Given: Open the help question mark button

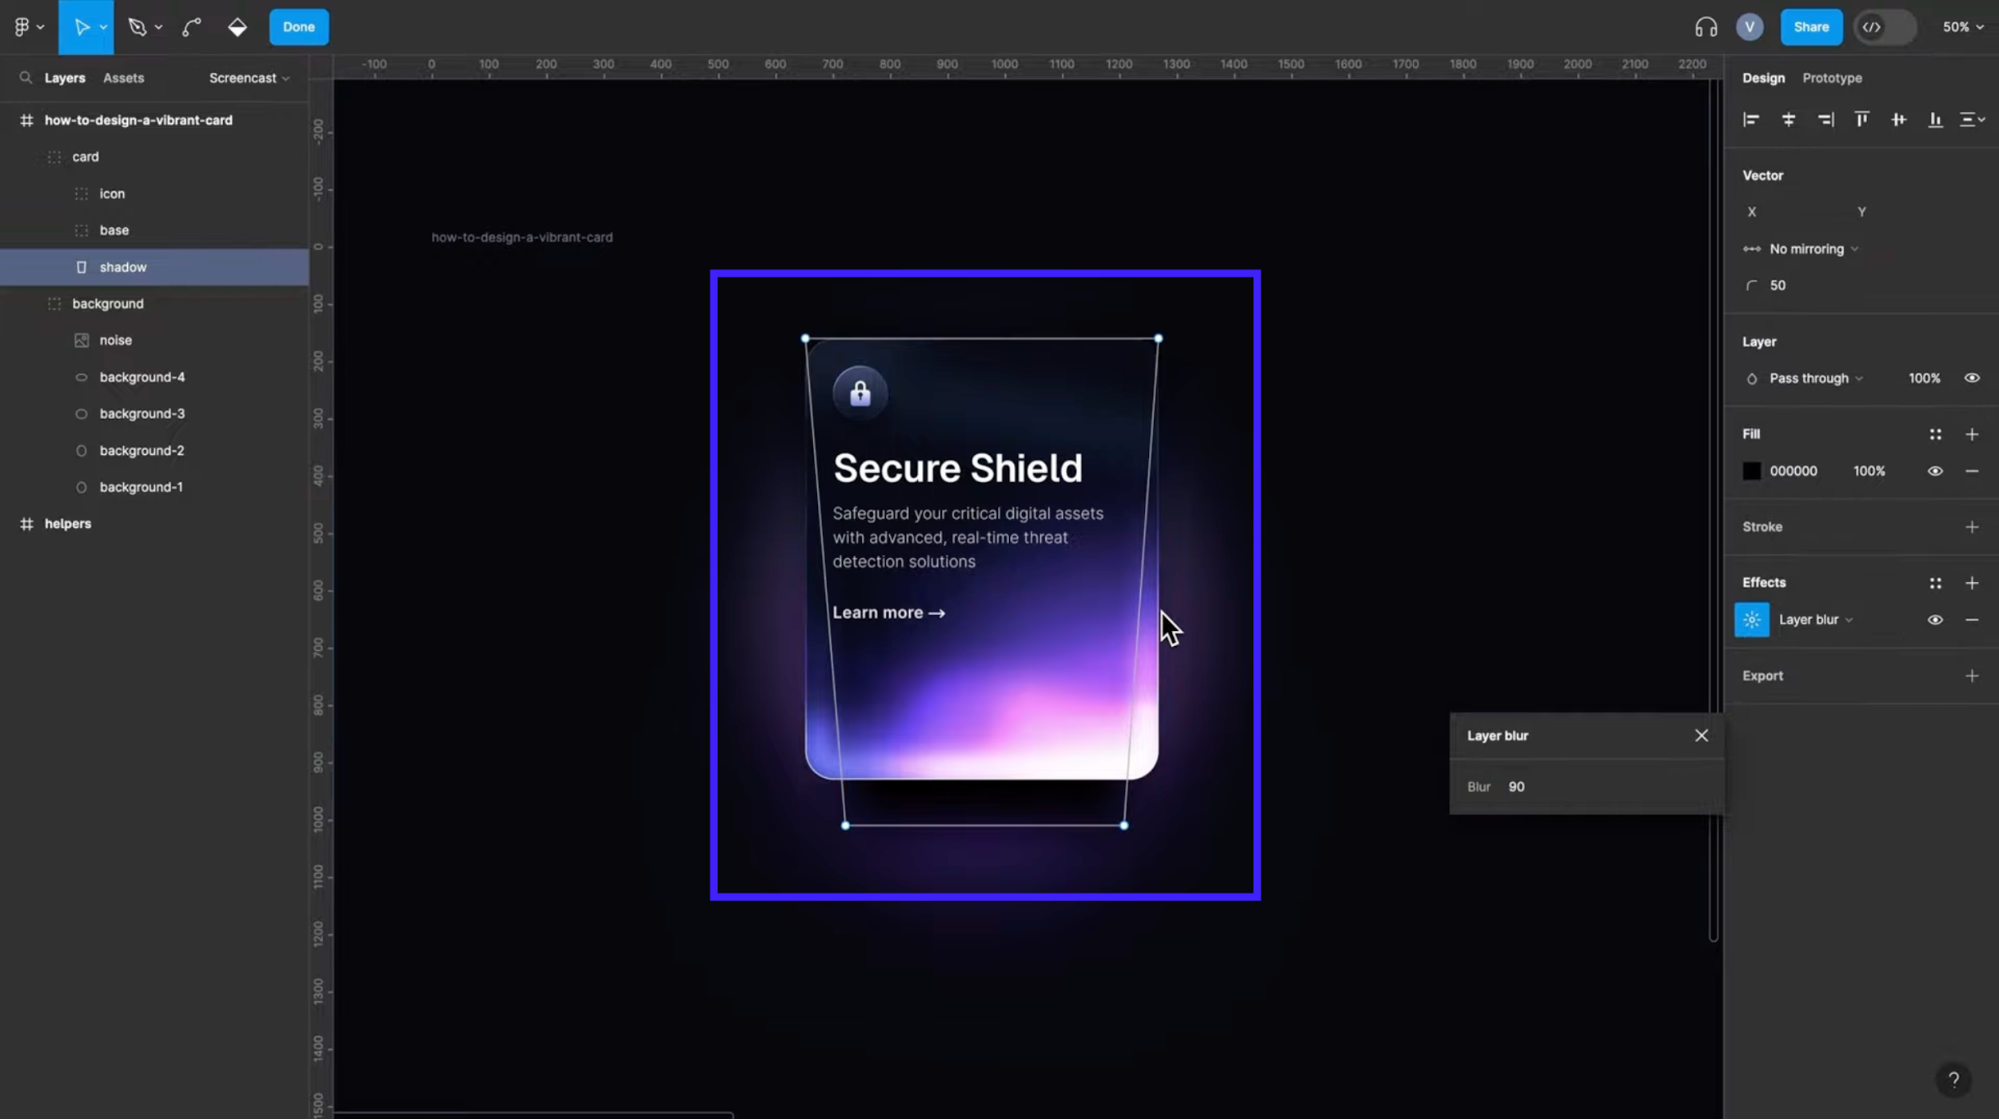Looking at the screenshot, I should 1952,1080.
